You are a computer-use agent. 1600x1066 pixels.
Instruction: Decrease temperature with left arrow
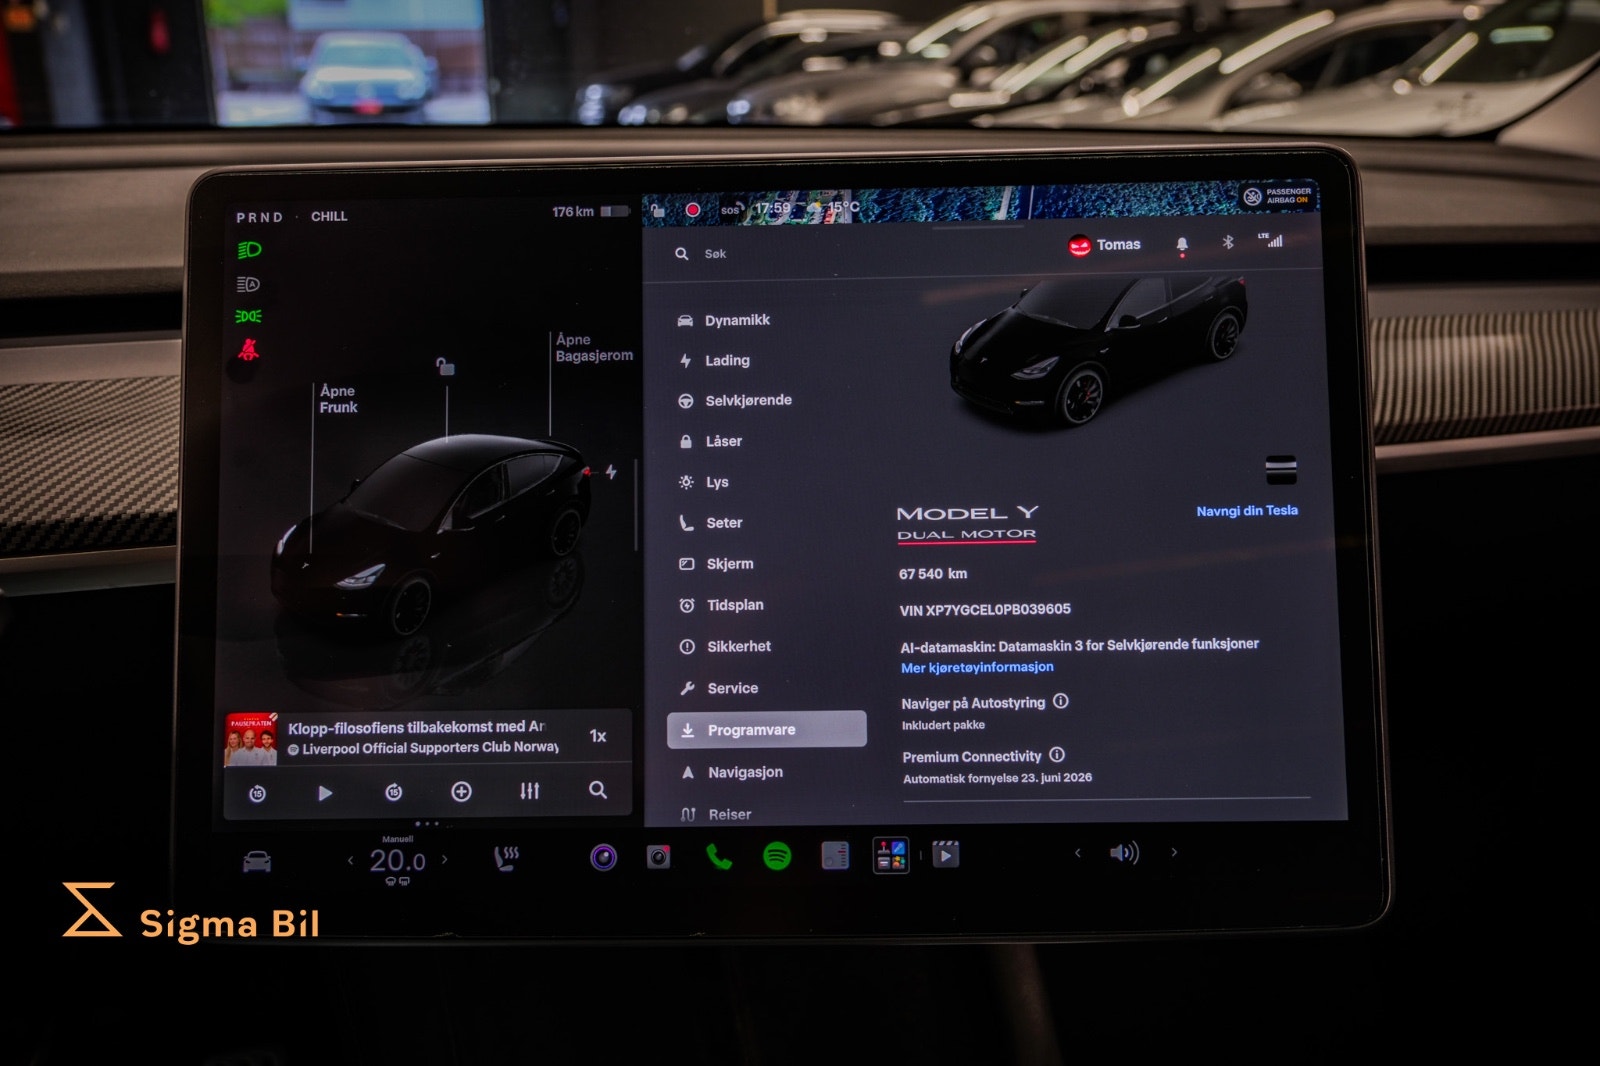point(350,860)
